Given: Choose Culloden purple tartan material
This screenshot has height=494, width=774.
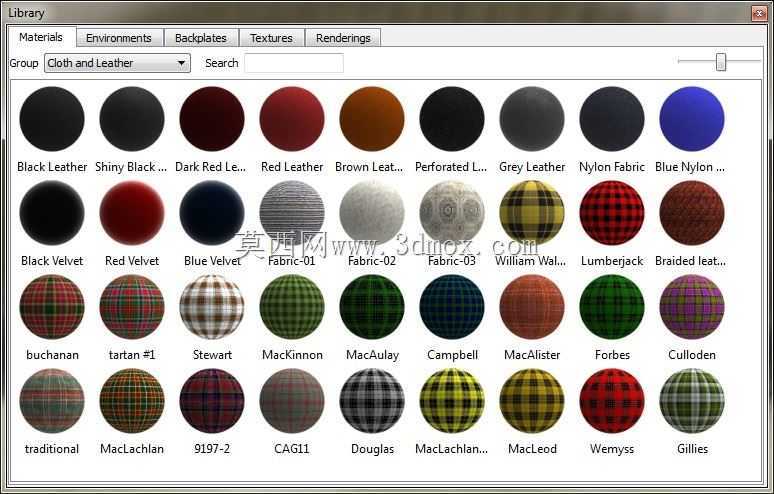Looking at the screenshot, I should (692, 307).
